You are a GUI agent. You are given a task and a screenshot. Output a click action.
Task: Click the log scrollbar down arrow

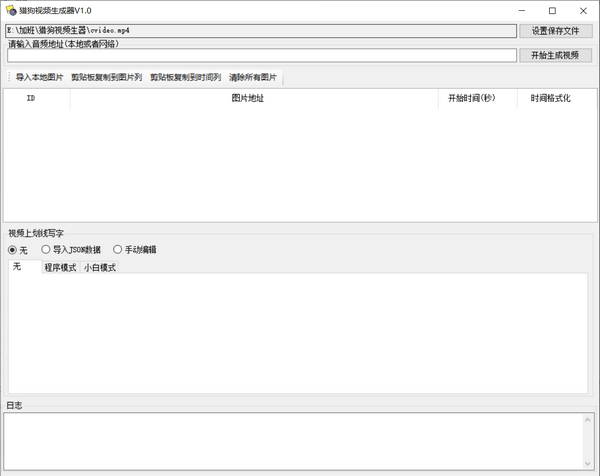(588, 464)
